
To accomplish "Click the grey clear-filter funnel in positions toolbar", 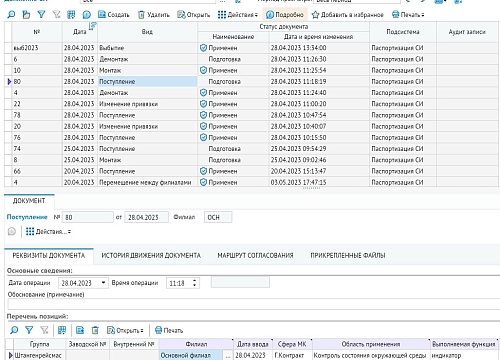I will click(x=44, y=330).
